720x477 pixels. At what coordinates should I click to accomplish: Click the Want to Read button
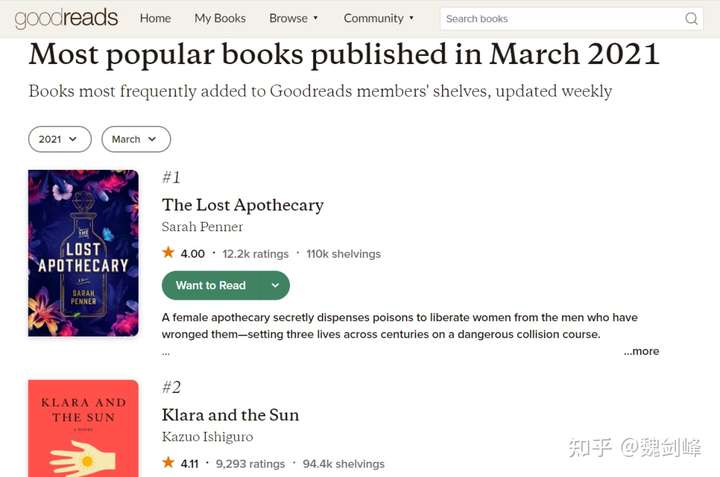211,285
